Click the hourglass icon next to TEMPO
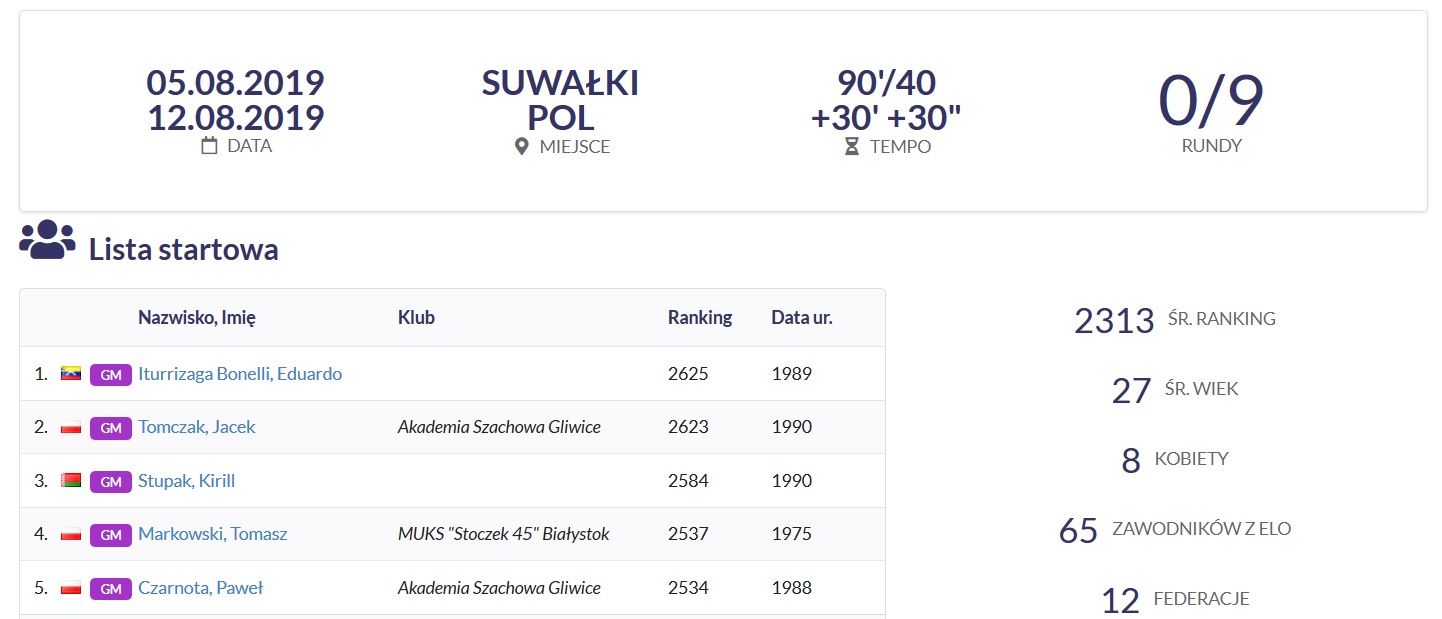The image size is (1442, 619). tap(852, 147)
